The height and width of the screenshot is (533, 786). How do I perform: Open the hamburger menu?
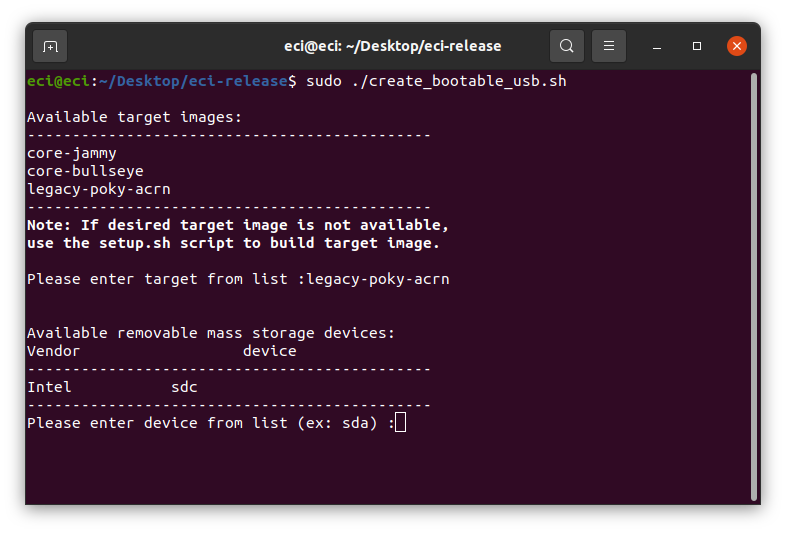point(609,46)
